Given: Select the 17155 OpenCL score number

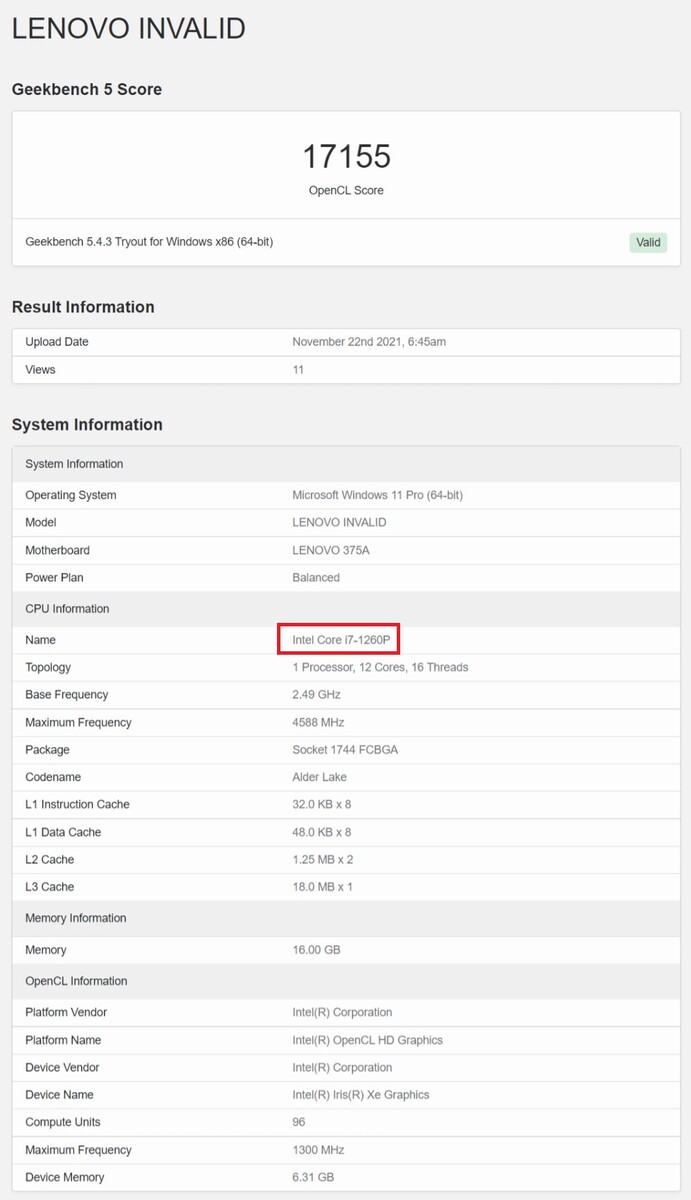Looking at the screenshot, I should click(346, 156).
